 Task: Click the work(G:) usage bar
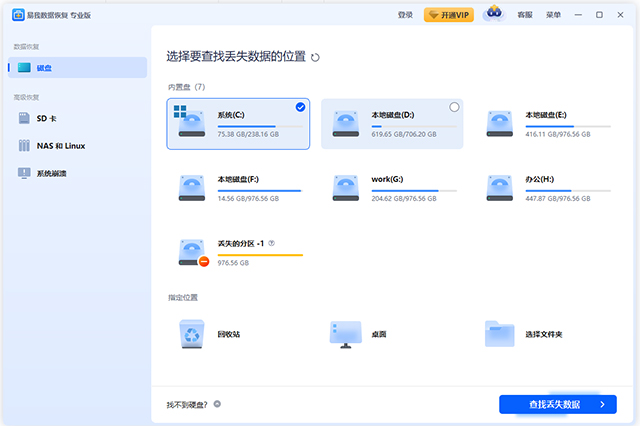tap(414, 191)
